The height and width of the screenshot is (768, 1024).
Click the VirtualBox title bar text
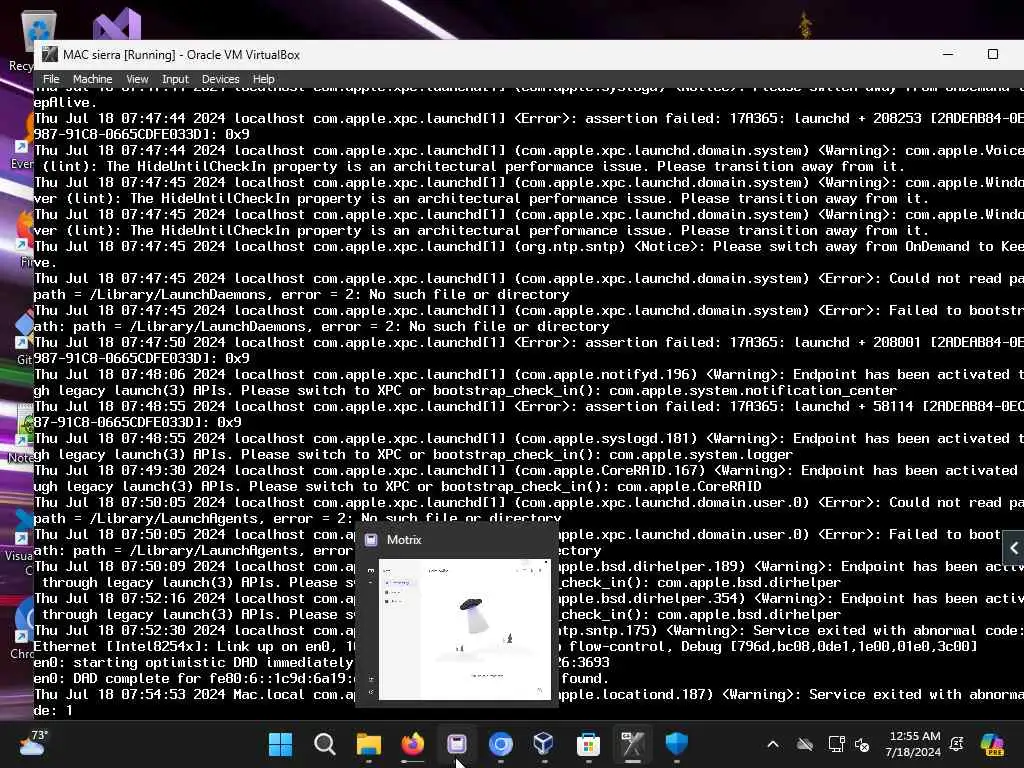click(x=181, y=55)
